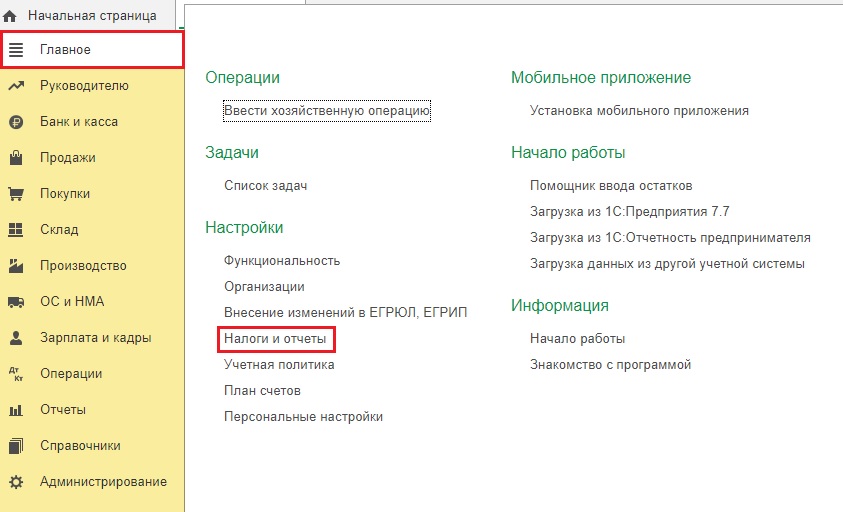Open the Зарплата и кадры section
Screen dimensions: 843x512
tap(96, 338)
